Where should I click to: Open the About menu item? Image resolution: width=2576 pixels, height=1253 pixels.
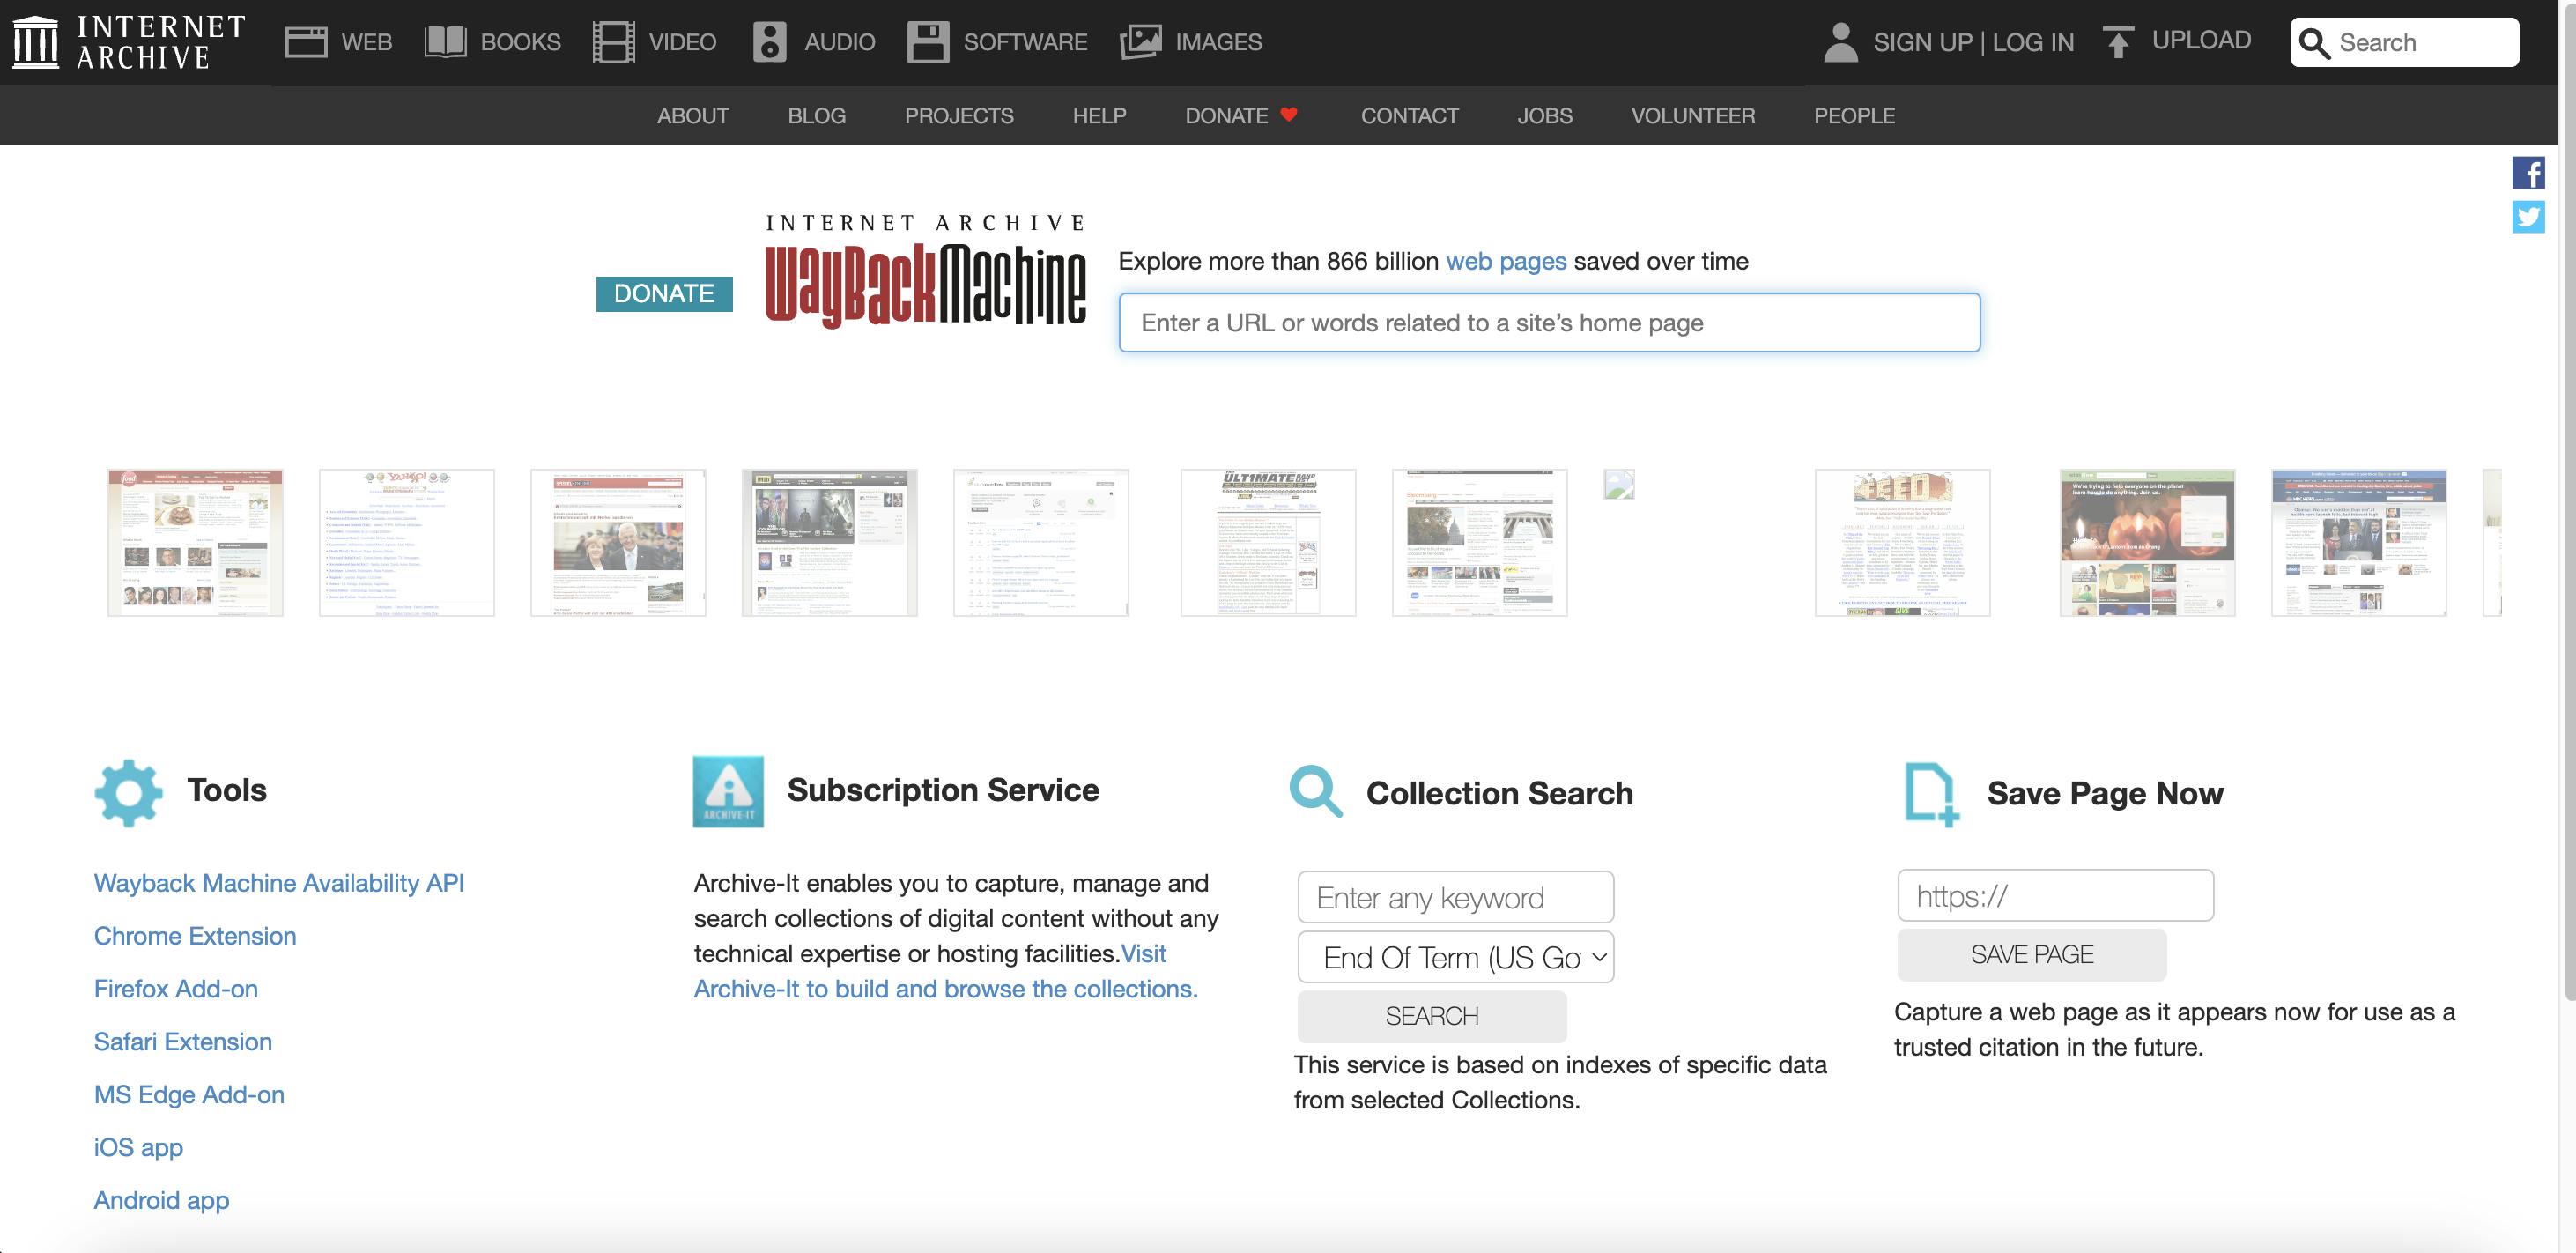coord(693,115)
